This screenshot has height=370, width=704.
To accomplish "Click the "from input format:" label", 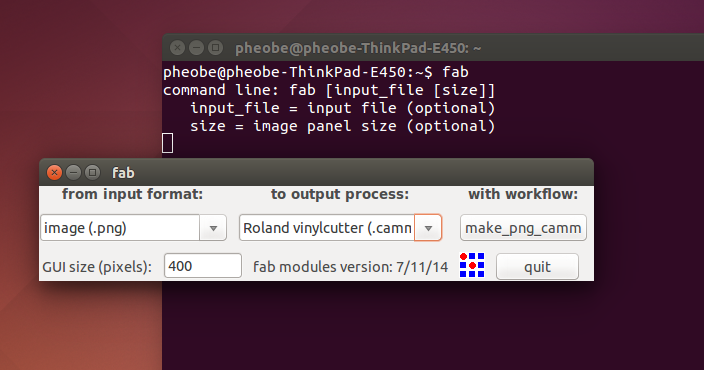I will tap(132, 194).
